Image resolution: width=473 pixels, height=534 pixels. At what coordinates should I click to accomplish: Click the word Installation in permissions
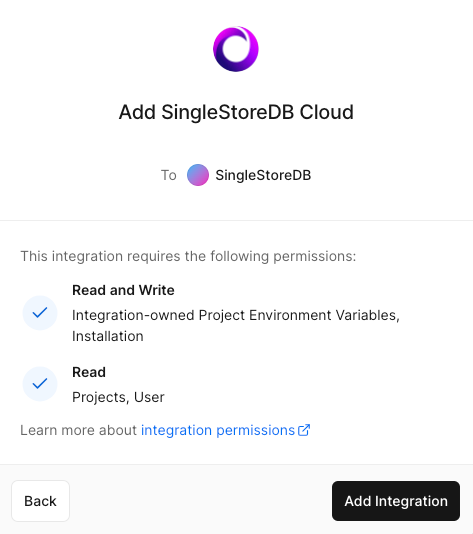[108, 336]
